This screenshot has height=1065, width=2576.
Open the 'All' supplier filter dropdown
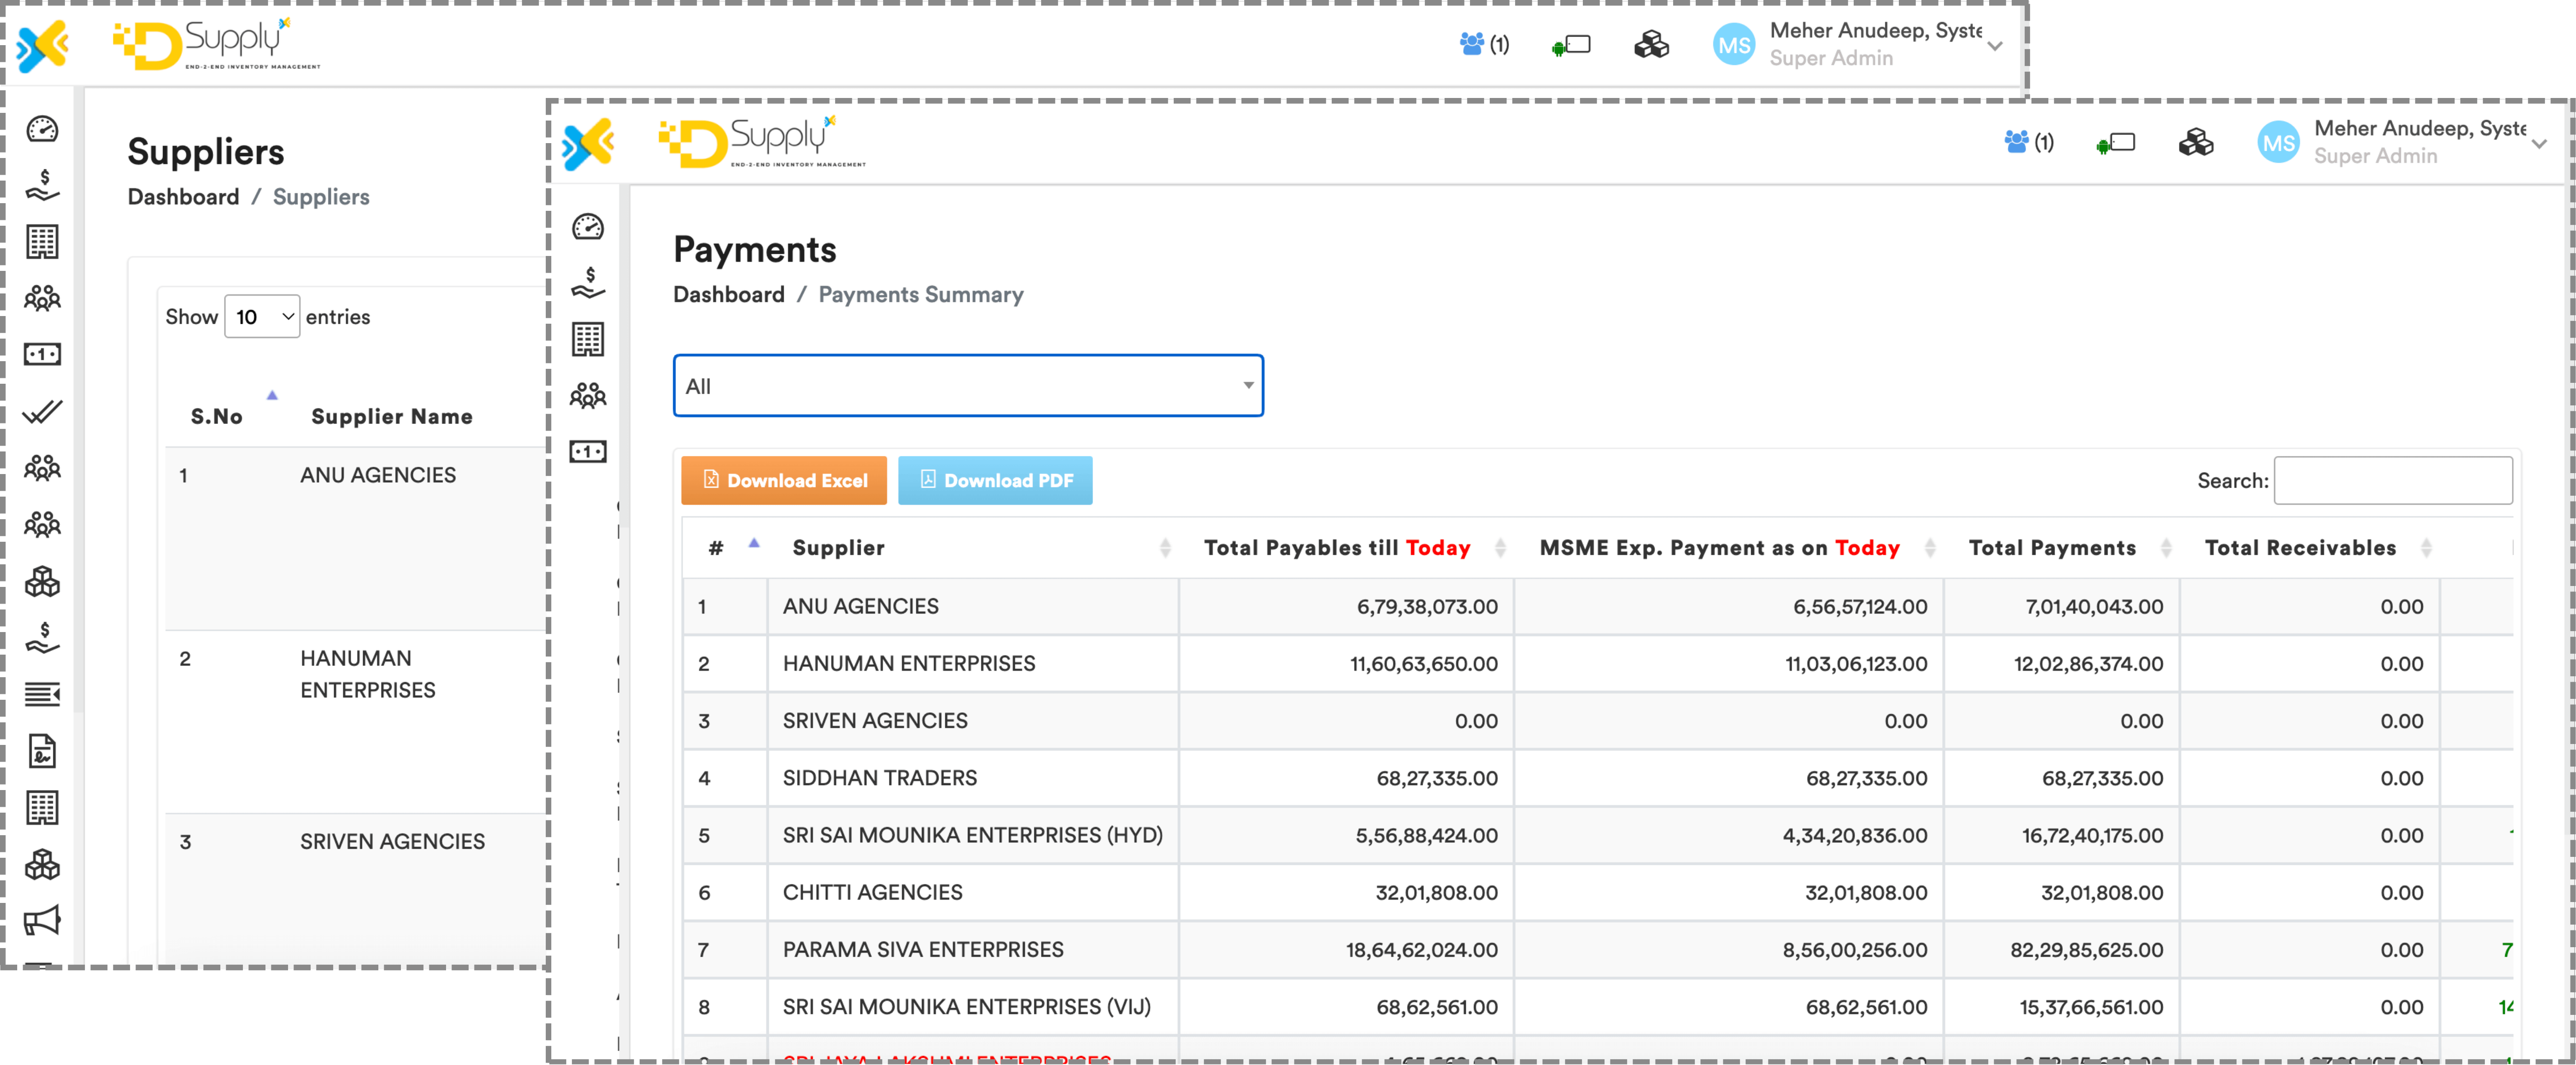point(968,385)
